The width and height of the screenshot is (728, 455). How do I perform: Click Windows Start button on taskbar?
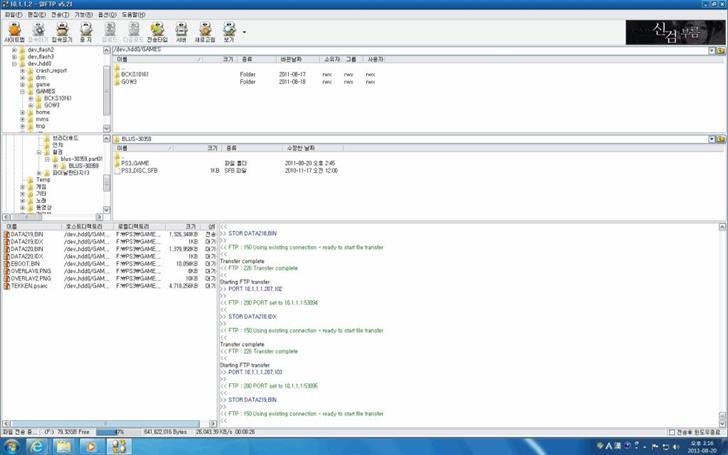tap(12, 445)
